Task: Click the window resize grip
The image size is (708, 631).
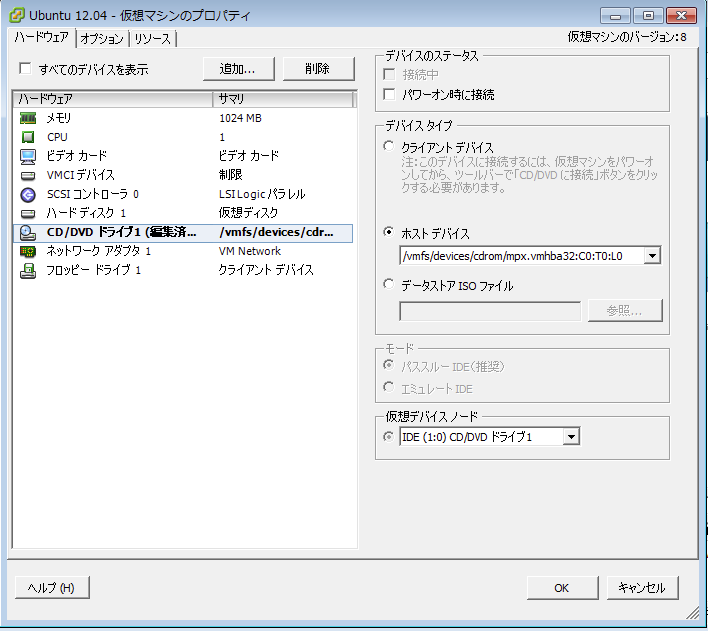Action: pos(692,613)
